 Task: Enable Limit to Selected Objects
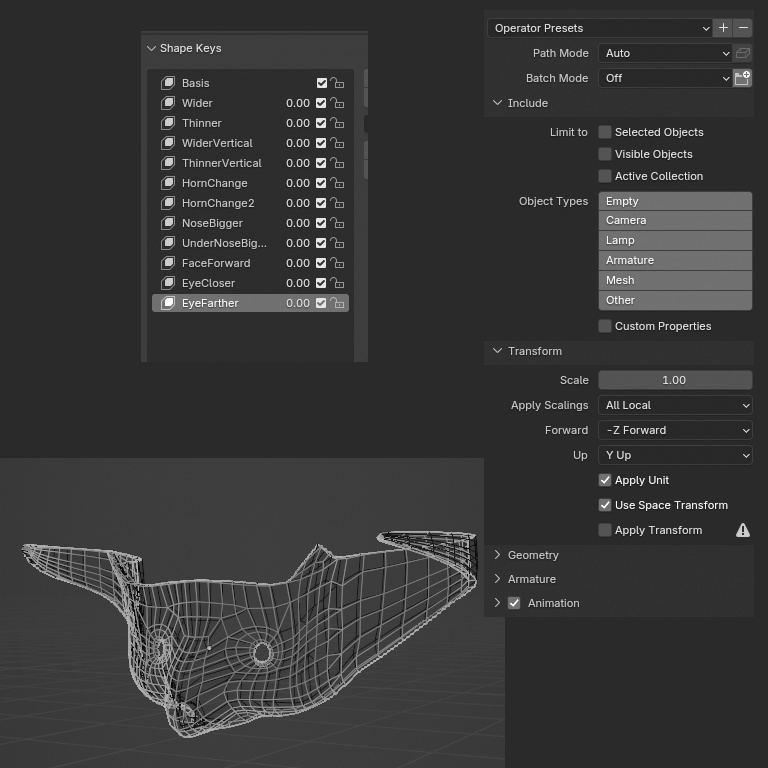click(605, 132)
